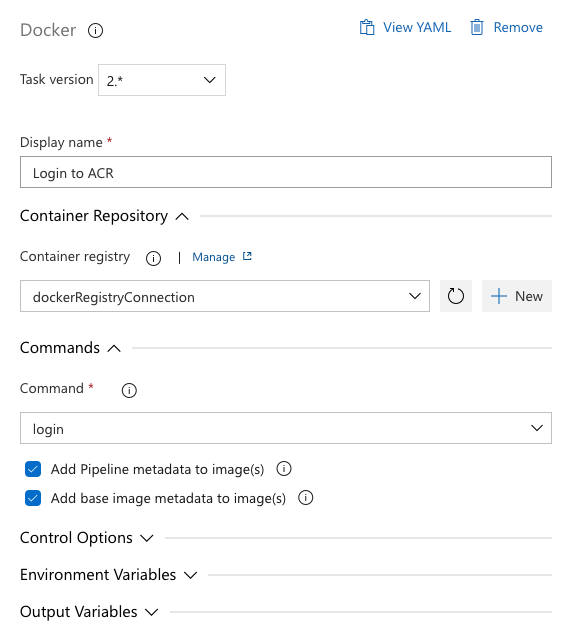Click the info icon beside Docker title
The width and height of the screenshot is (567, 635).
(x=96, y=30)
